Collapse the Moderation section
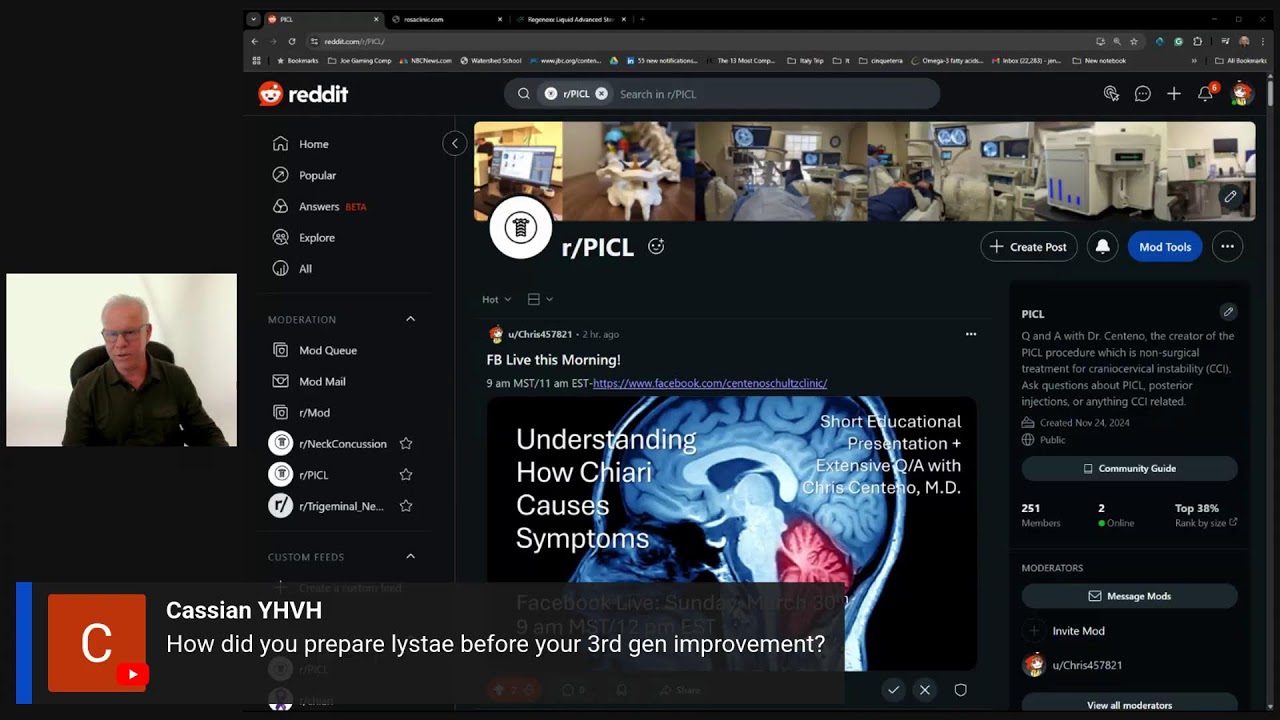This screenshot has width=1280, height=720. [410, 319]
